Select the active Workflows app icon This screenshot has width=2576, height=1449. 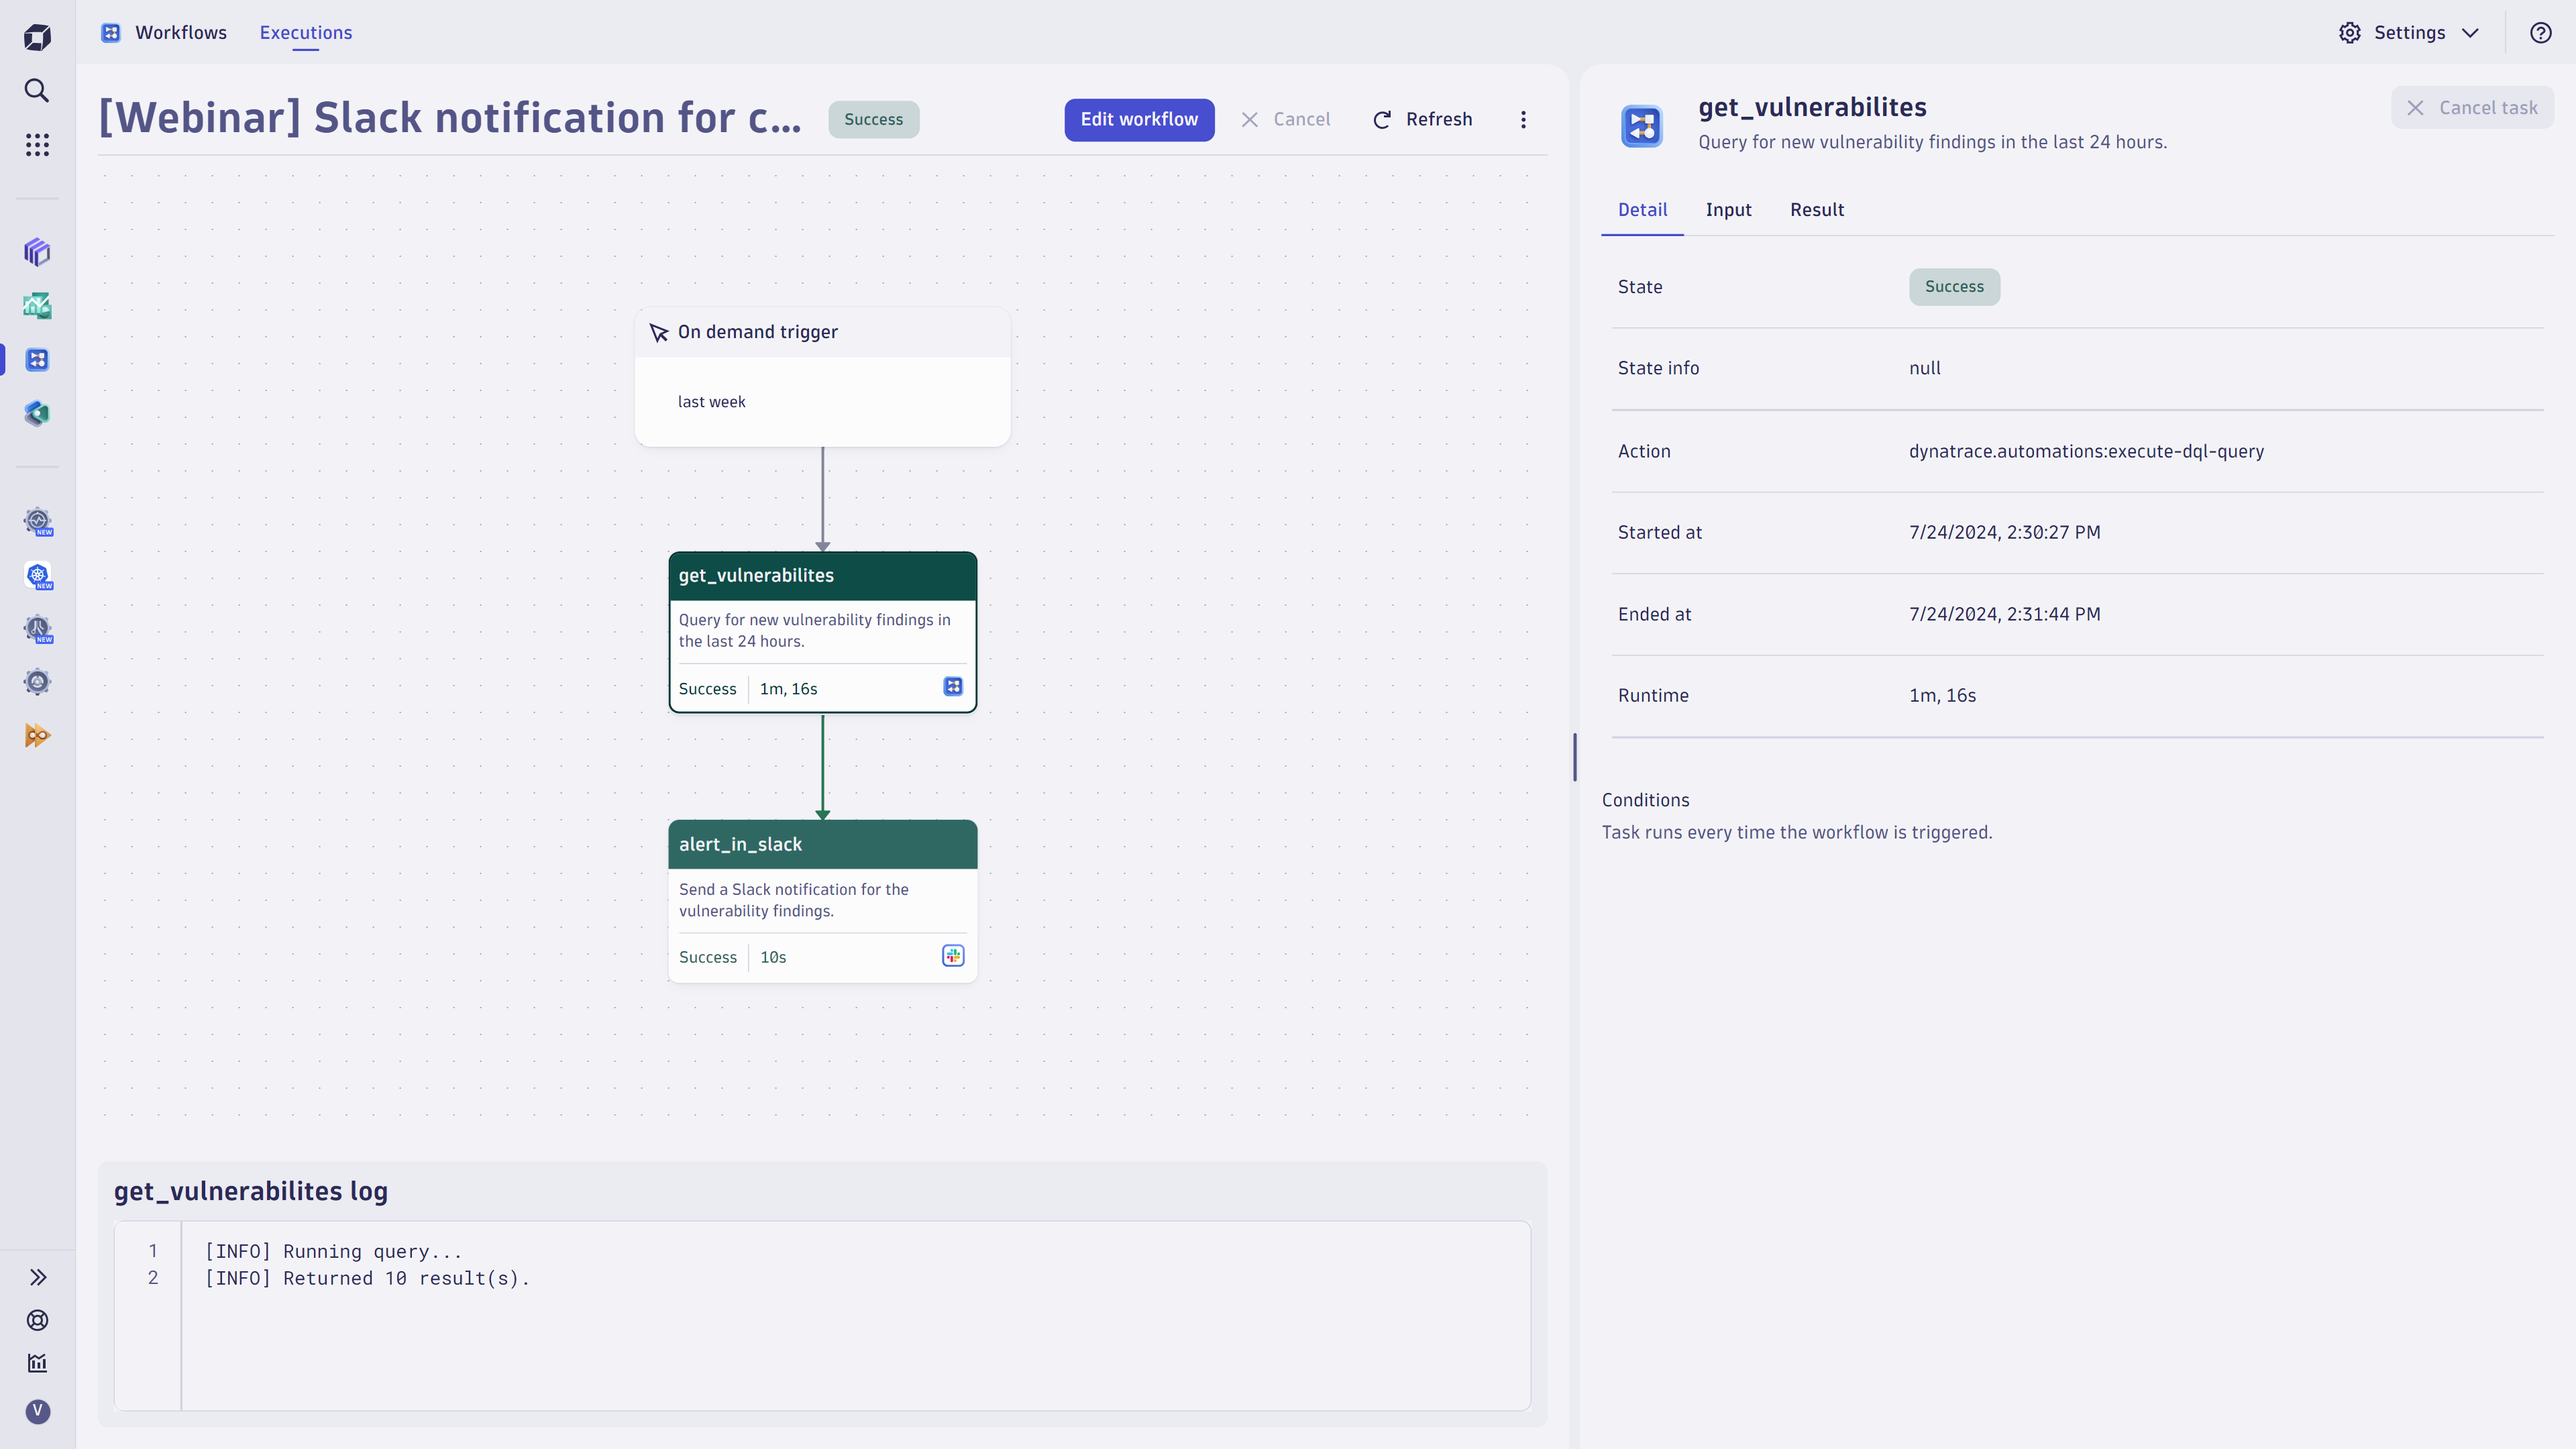pyautogui.click(x=37, y=358)
